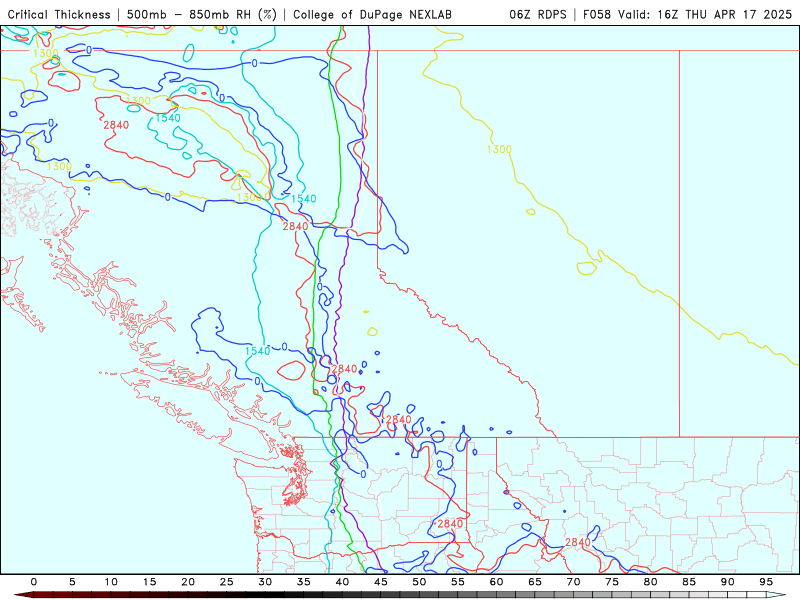Click the 20 tick label on color scale
800x600 pixels.
(188, 582)
